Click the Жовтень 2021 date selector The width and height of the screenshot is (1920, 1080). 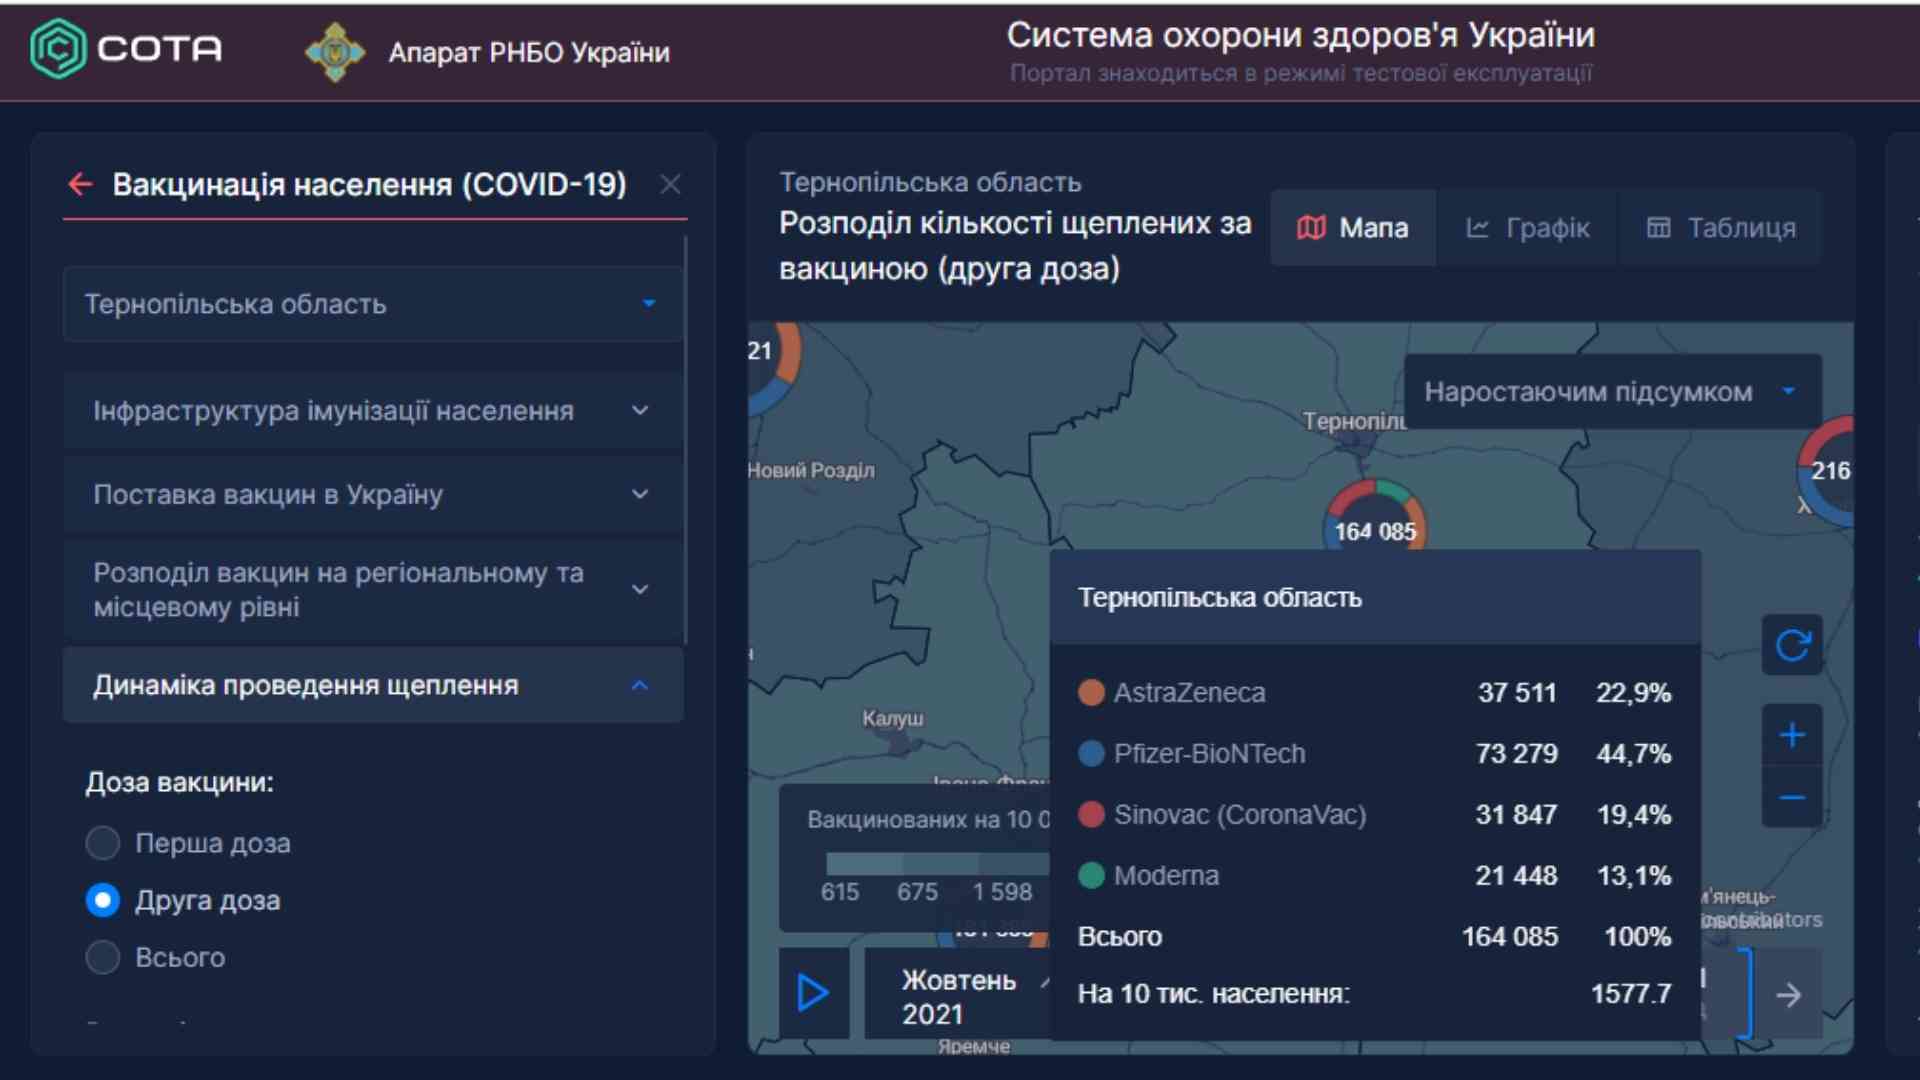coord(958,996)
